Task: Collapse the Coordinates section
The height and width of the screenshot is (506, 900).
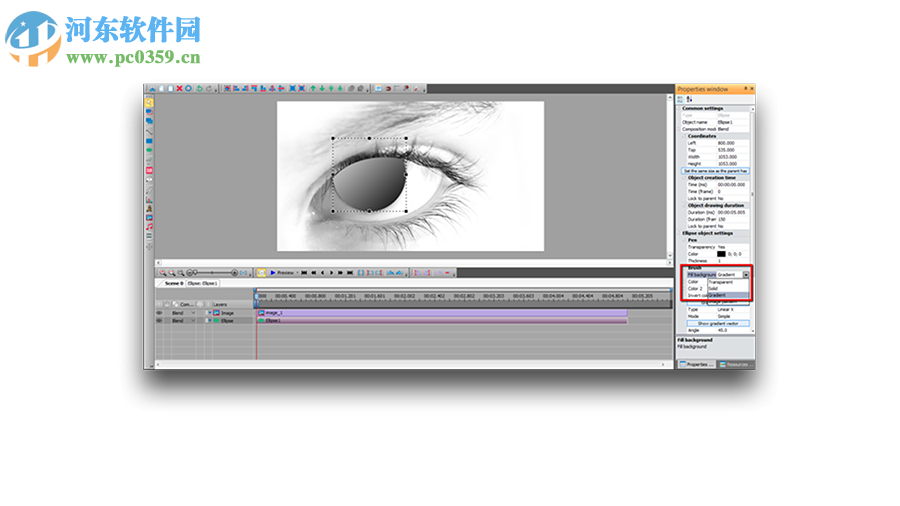Action: (x=684, y=136)
